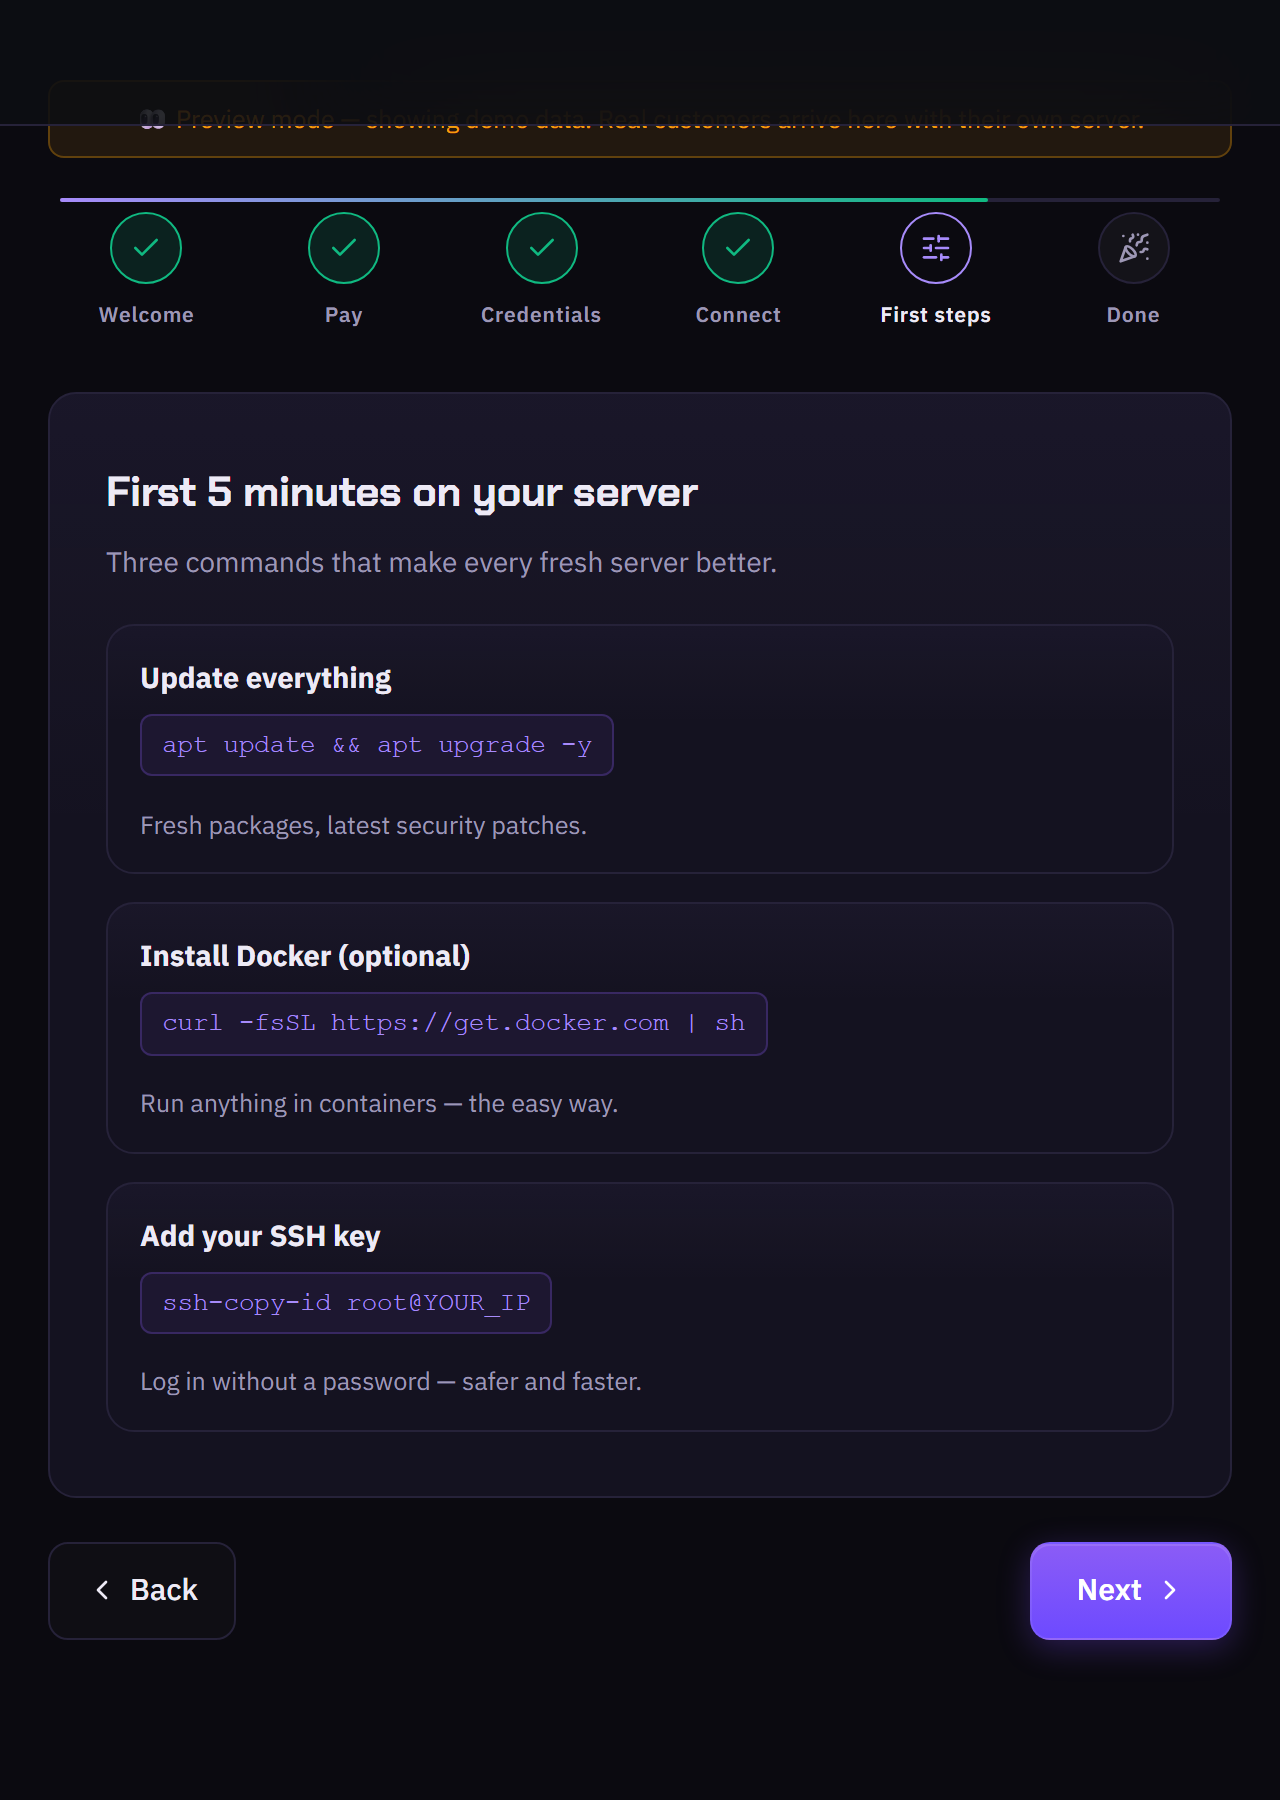1280x1800 pixels.
Task: Select the Credentials step label
Action: 541,315
